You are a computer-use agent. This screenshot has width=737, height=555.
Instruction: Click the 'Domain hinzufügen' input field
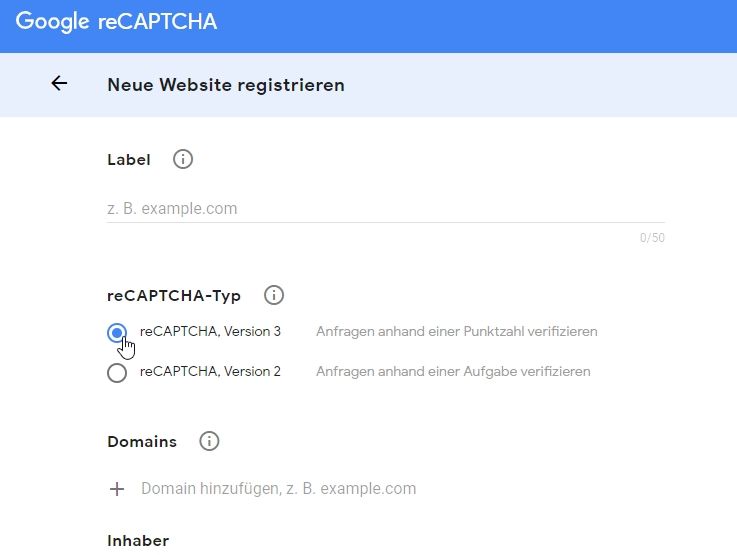click(x=278, y=489)
